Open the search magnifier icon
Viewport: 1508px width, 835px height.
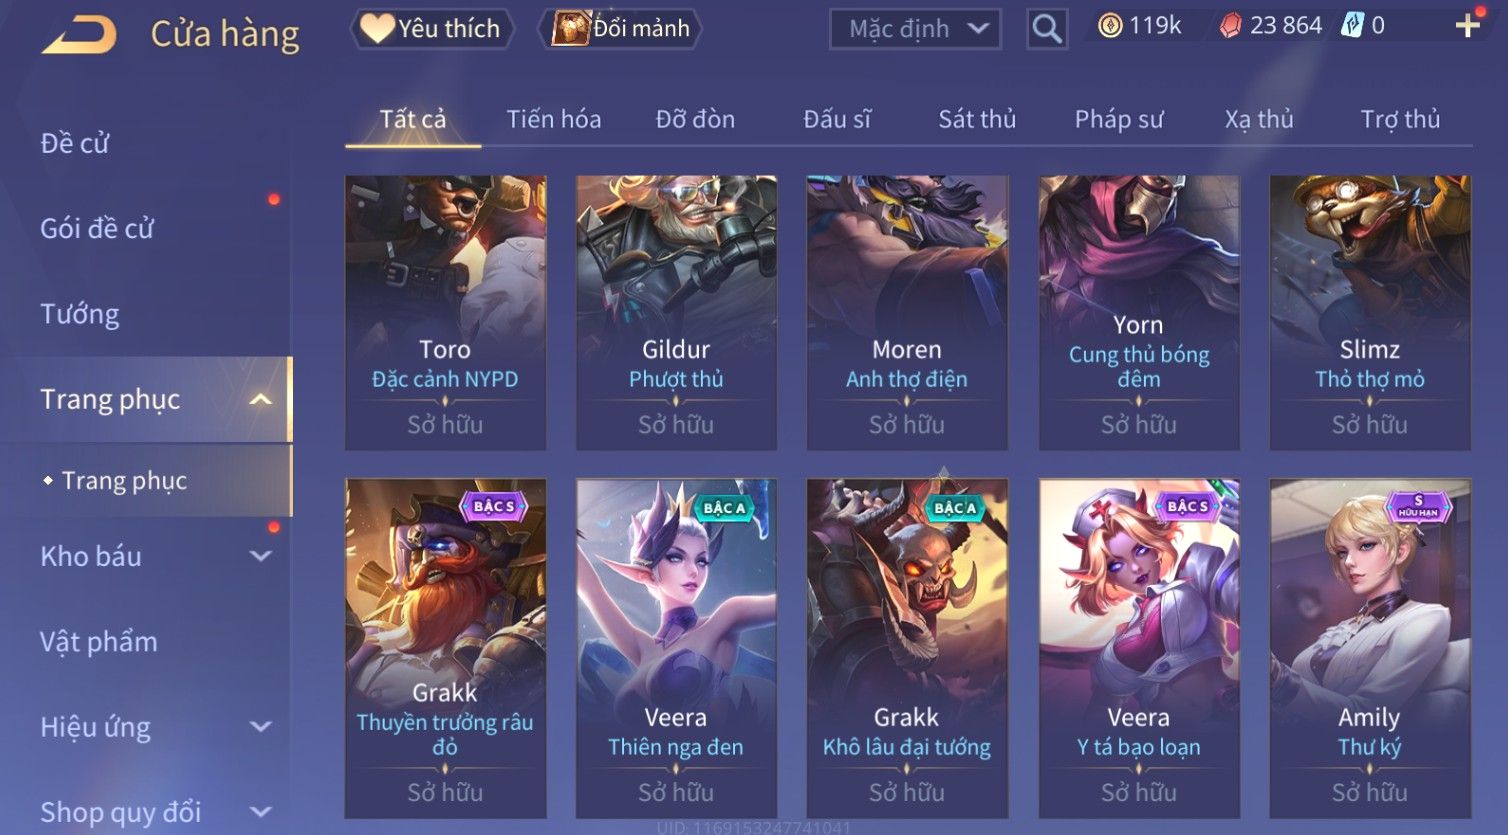[1047, 29]
